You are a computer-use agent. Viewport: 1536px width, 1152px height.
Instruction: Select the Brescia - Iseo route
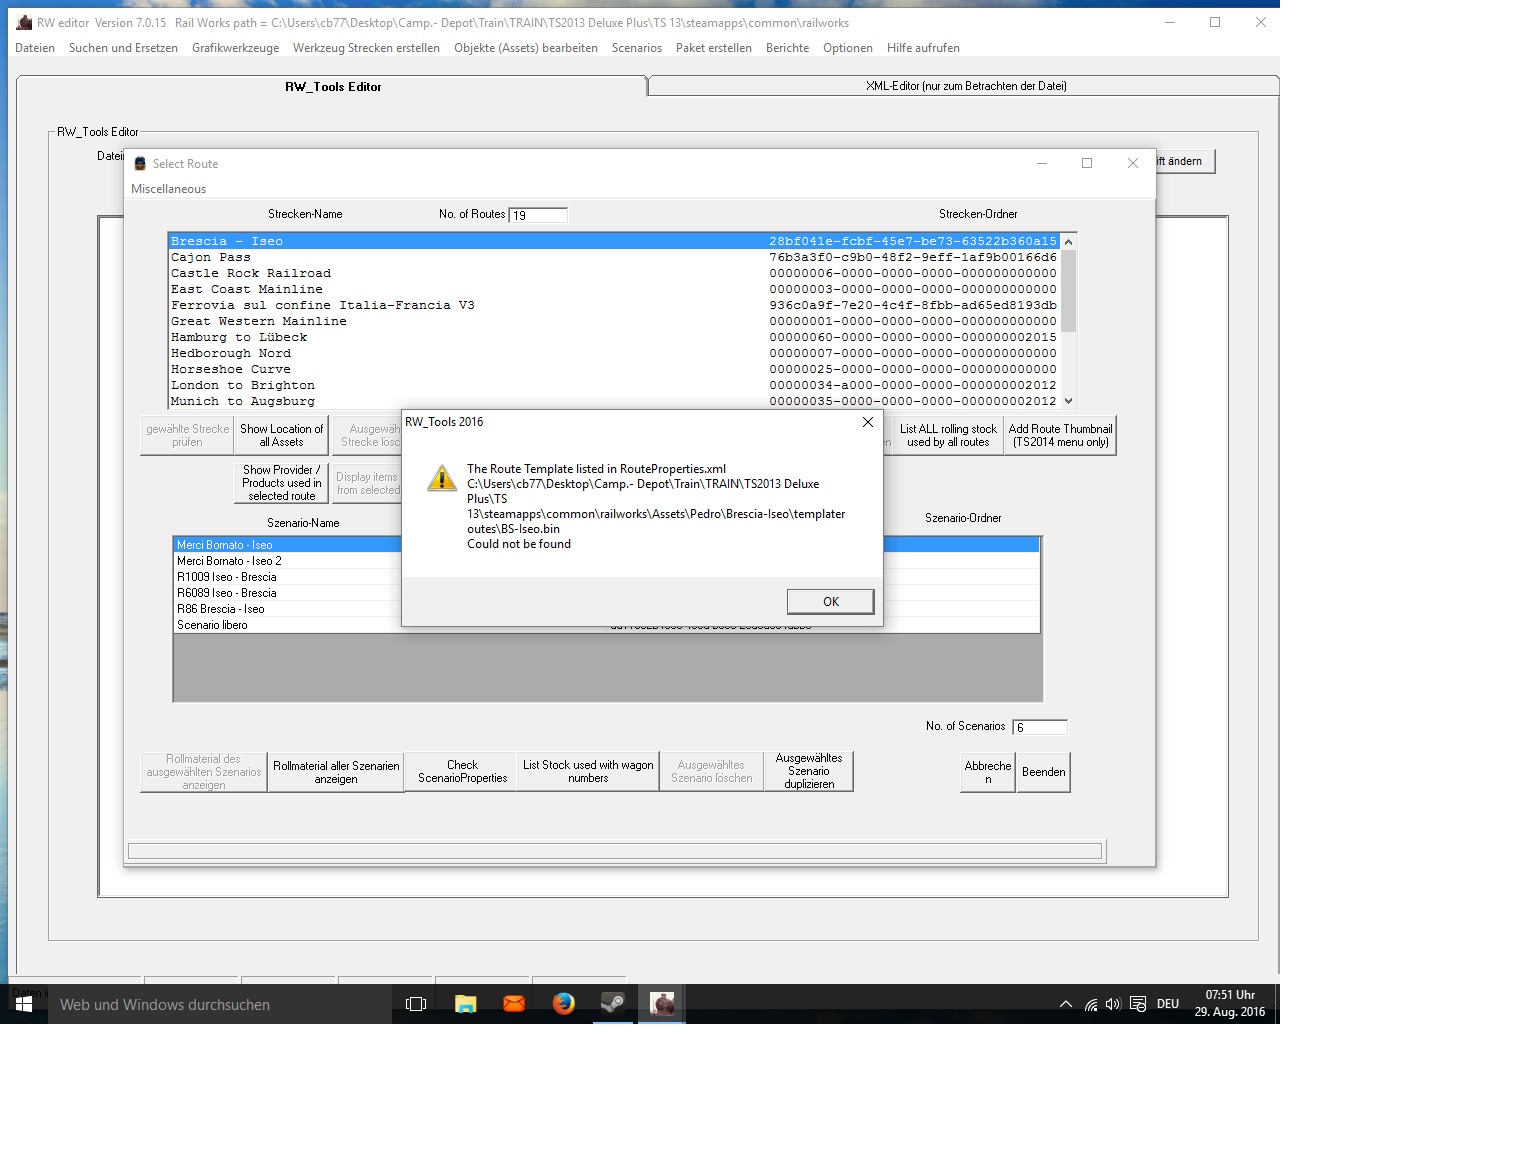pyautogui.click(x=613, y=241)
